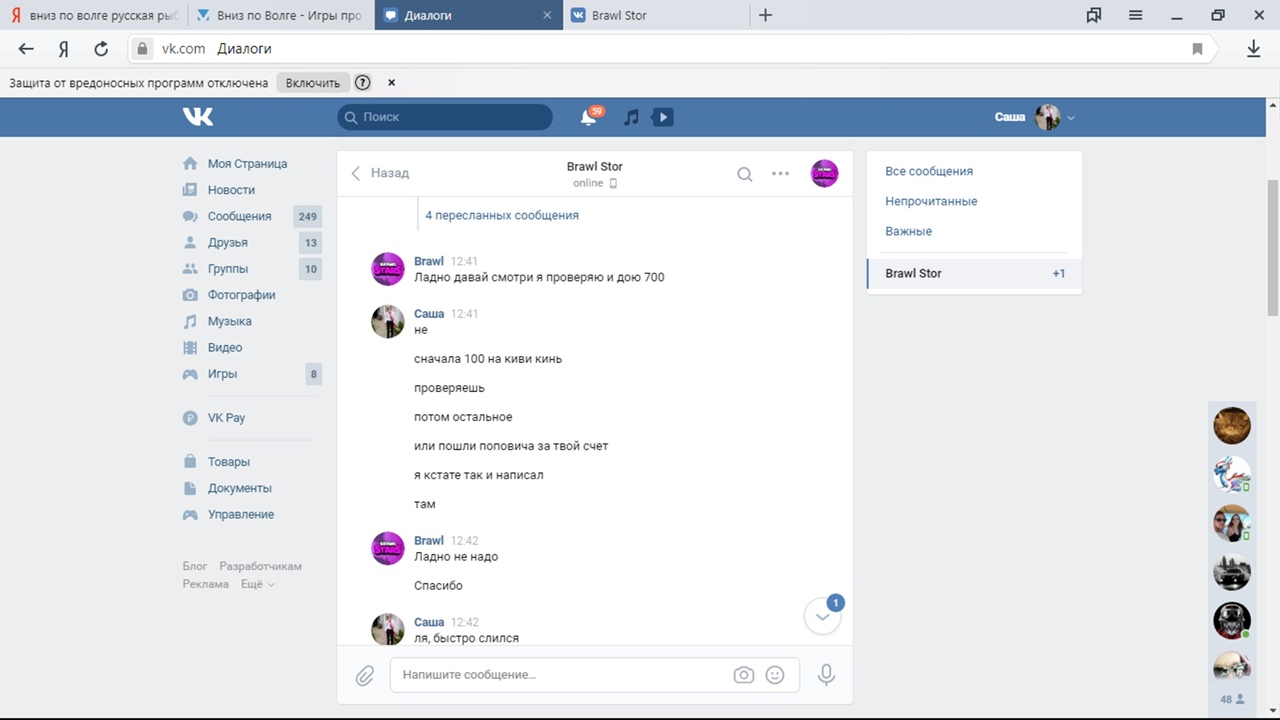Search within the Brawl Stor conversation
1280x720 pixels.
click(x=745, y=174)
